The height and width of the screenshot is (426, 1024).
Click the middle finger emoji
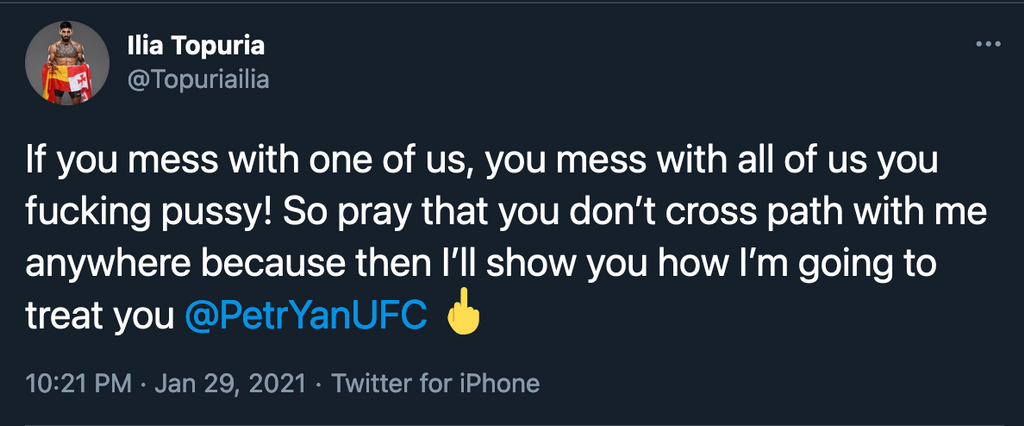click(x=461, y=316)
